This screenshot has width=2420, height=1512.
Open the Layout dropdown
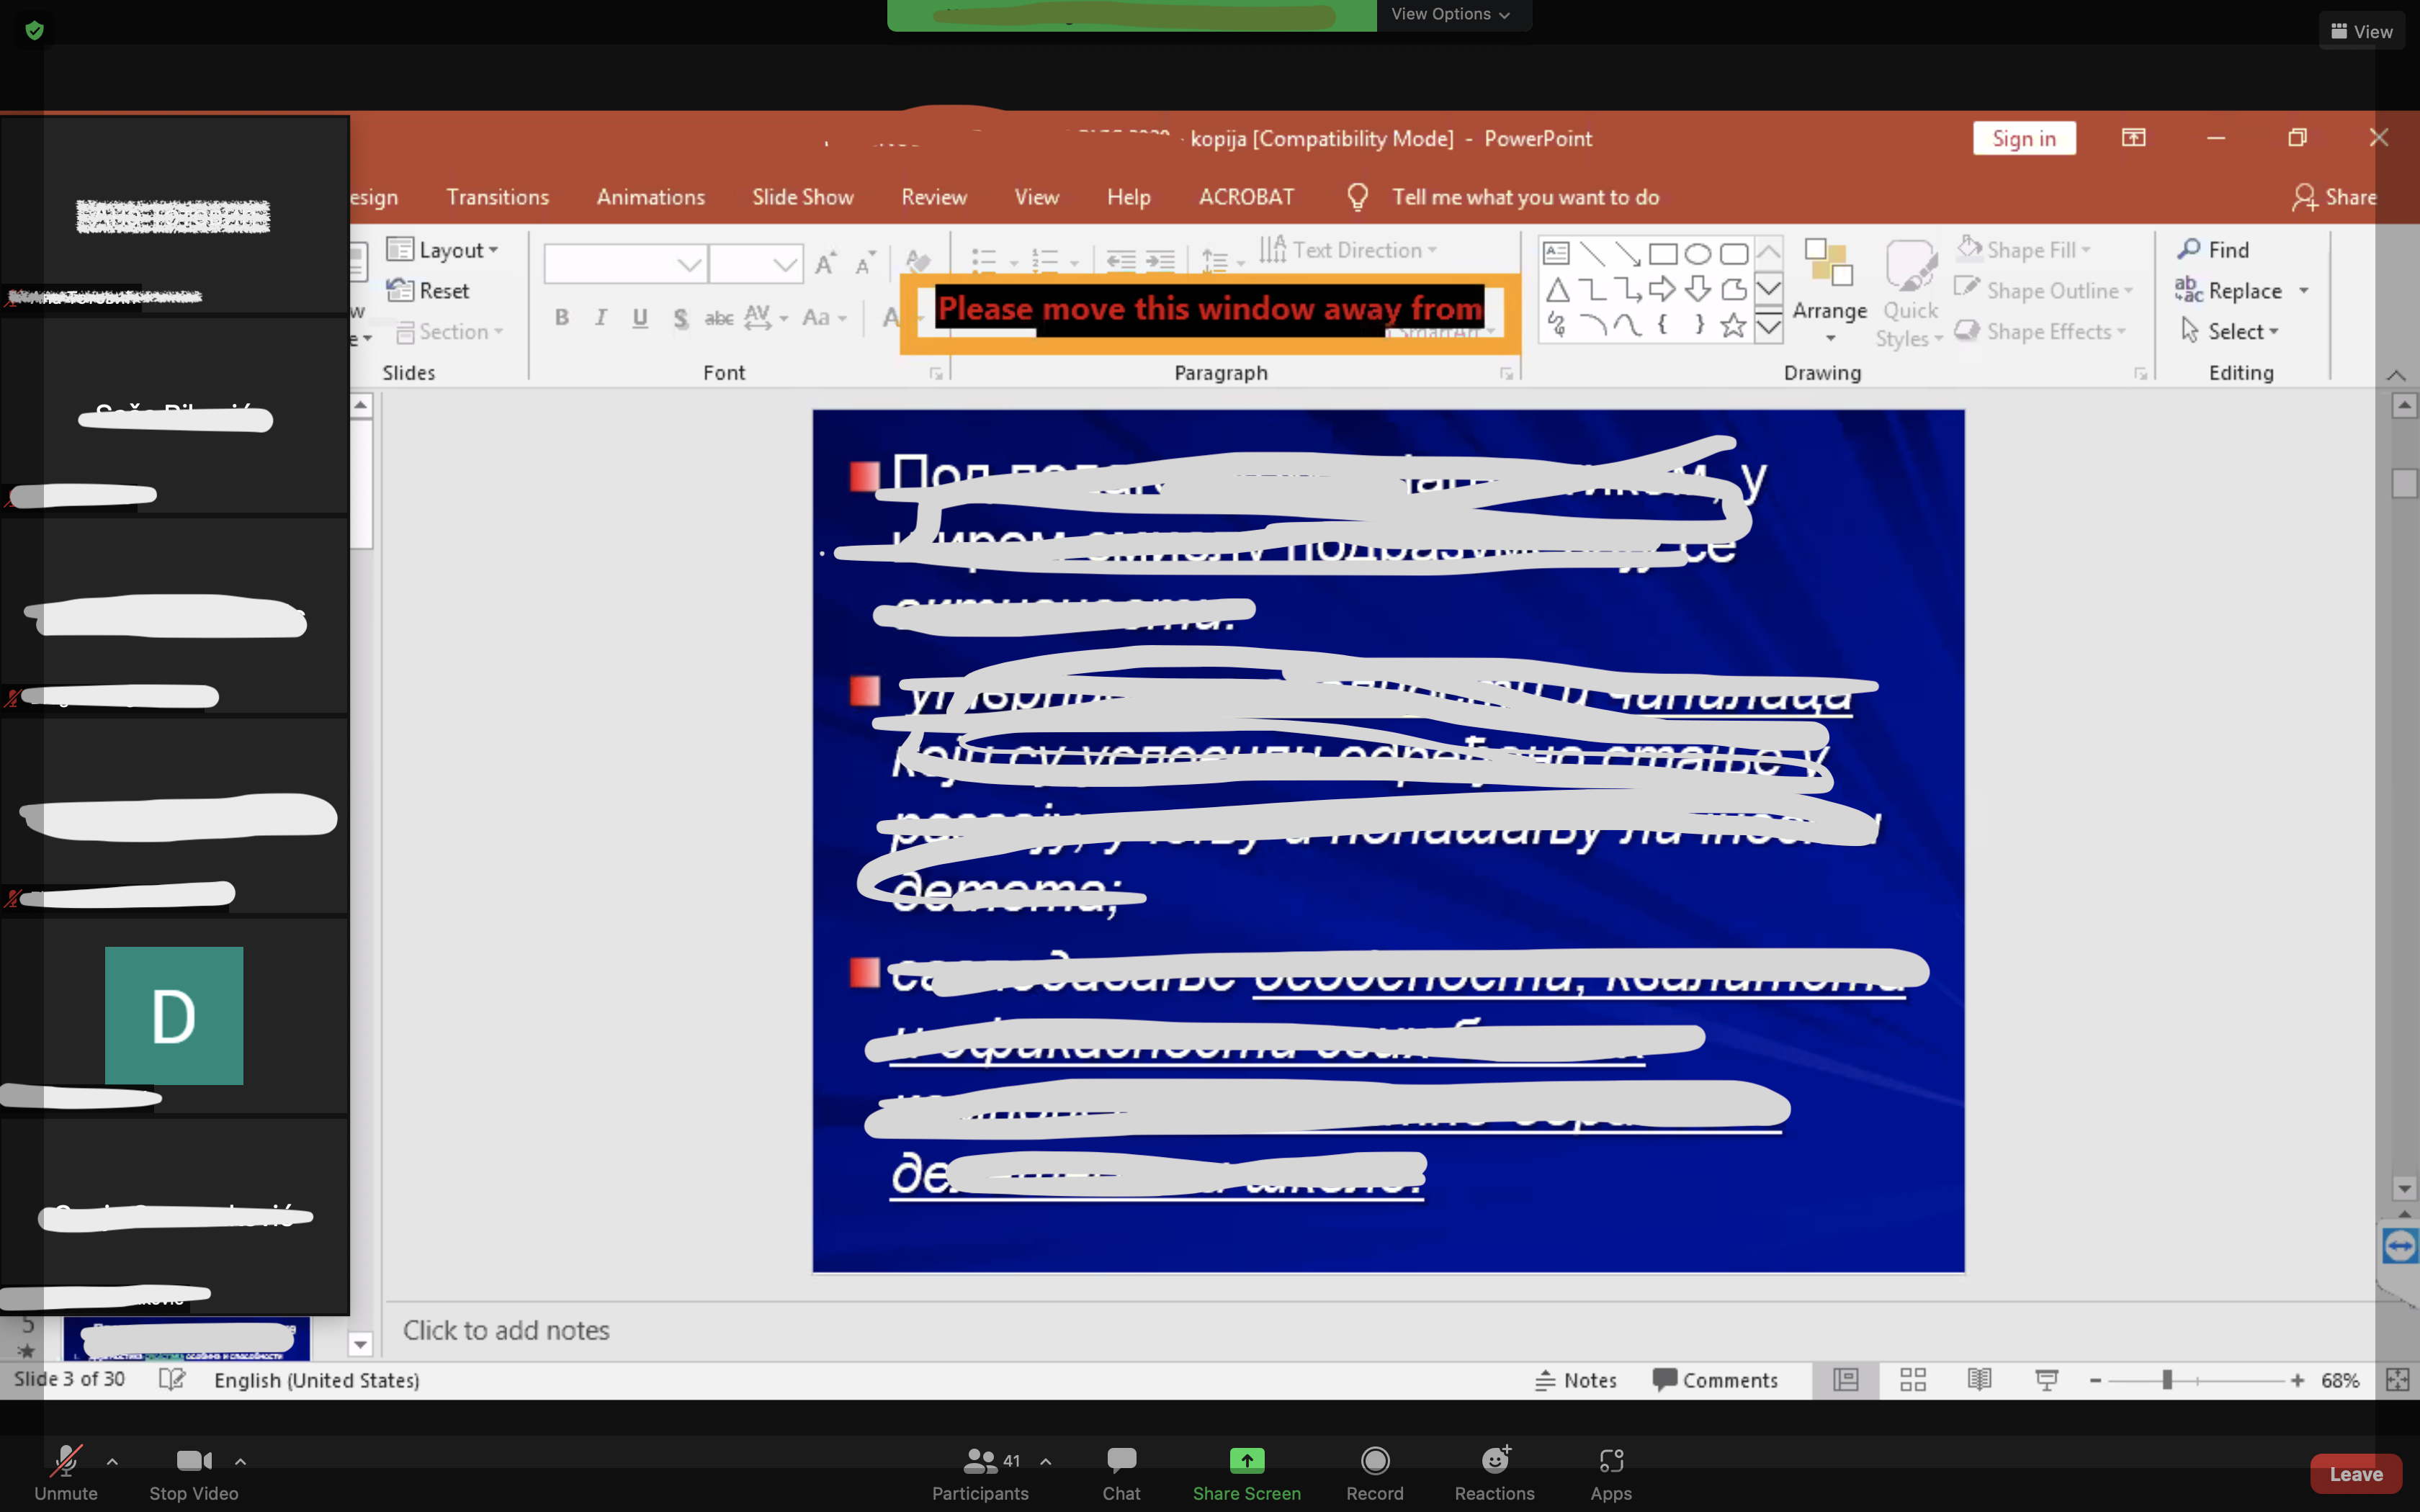443,250
